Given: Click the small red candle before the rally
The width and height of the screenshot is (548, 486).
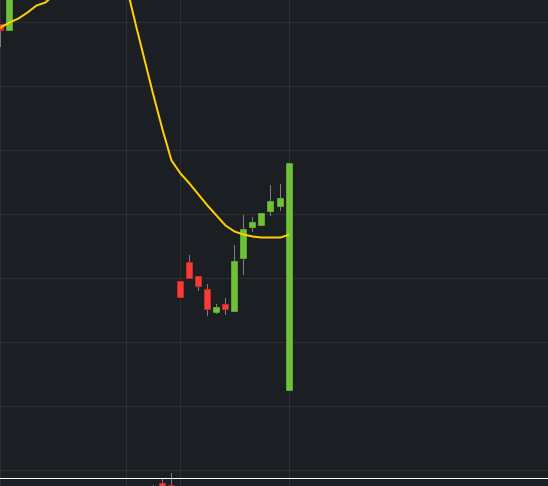Looking at the screenshot, I should tap(225, 307).
